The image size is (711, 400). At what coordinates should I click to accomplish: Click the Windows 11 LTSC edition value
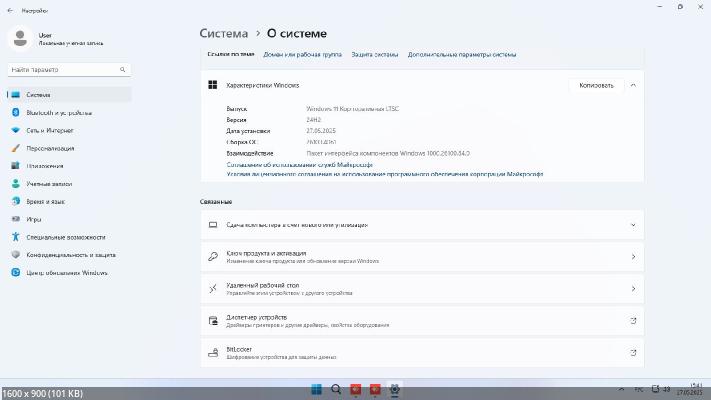[x=352, y=109]
